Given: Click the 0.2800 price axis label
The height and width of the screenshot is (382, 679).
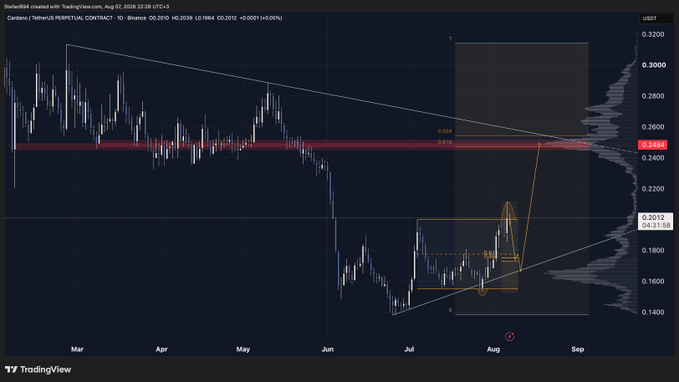Looking at the screenshot, I should [x=653, y=96].
